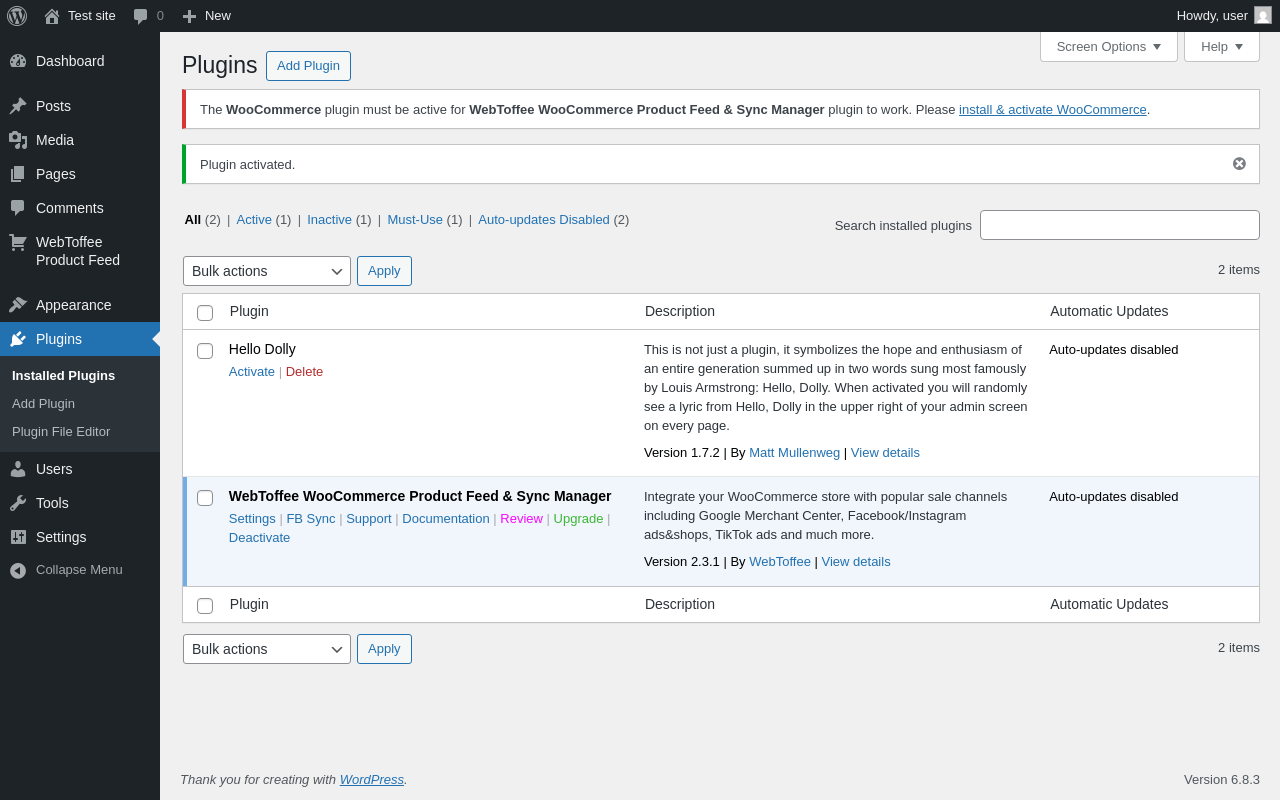Click the Add Plugin button
1280x800 pixels.
(x=308, y=66)
